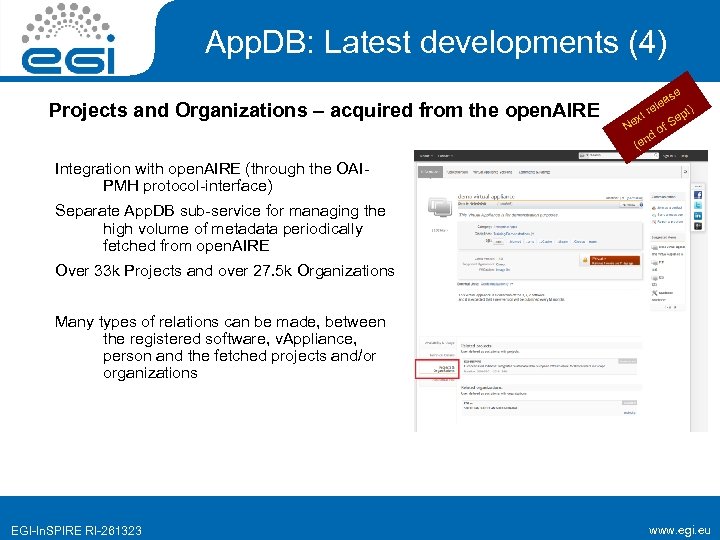Open the Twitter share icon

[x=698, y=206]
